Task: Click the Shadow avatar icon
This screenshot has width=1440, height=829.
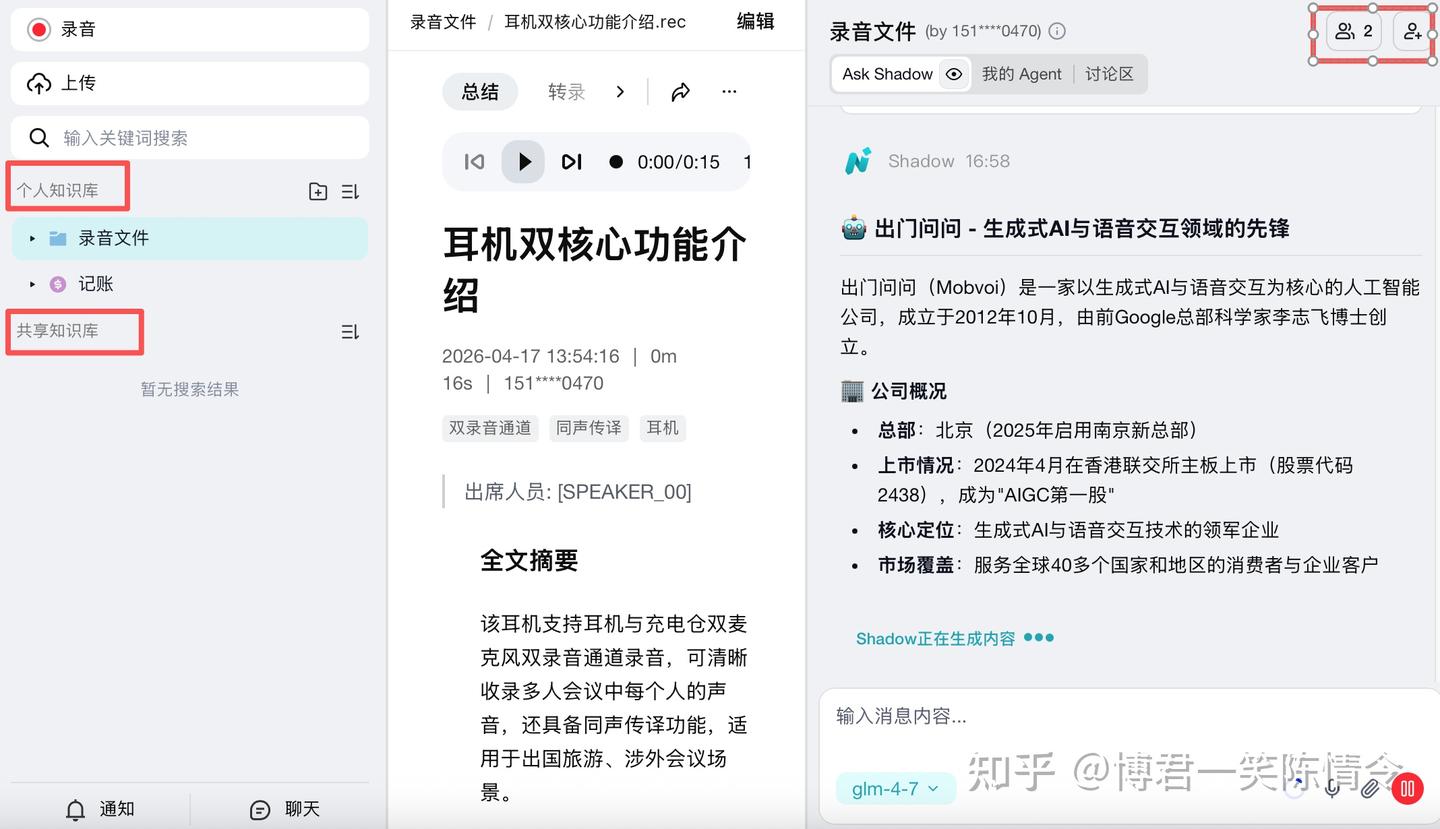Action: coord(857,161)
